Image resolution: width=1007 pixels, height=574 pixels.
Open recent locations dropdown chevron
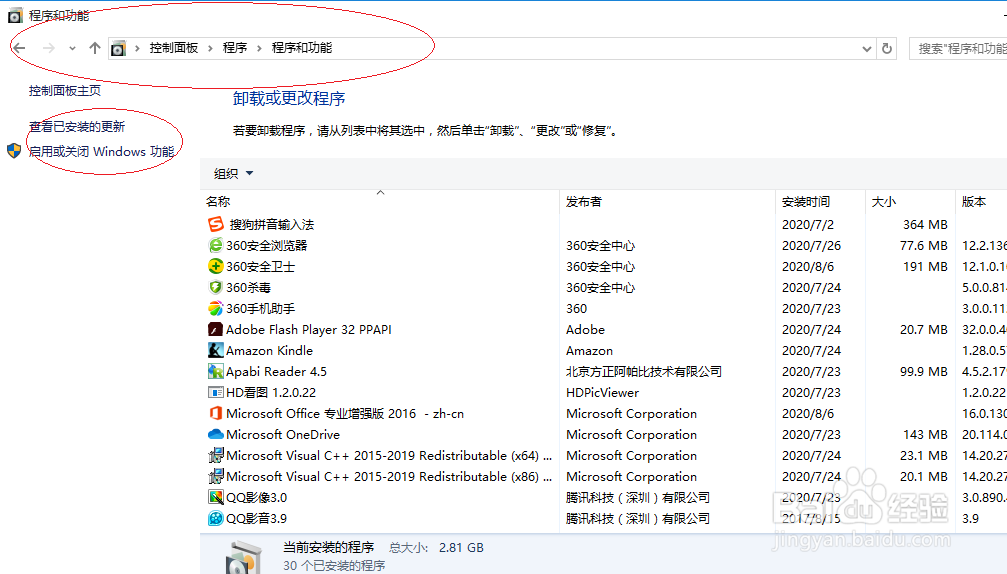(73, 49)
